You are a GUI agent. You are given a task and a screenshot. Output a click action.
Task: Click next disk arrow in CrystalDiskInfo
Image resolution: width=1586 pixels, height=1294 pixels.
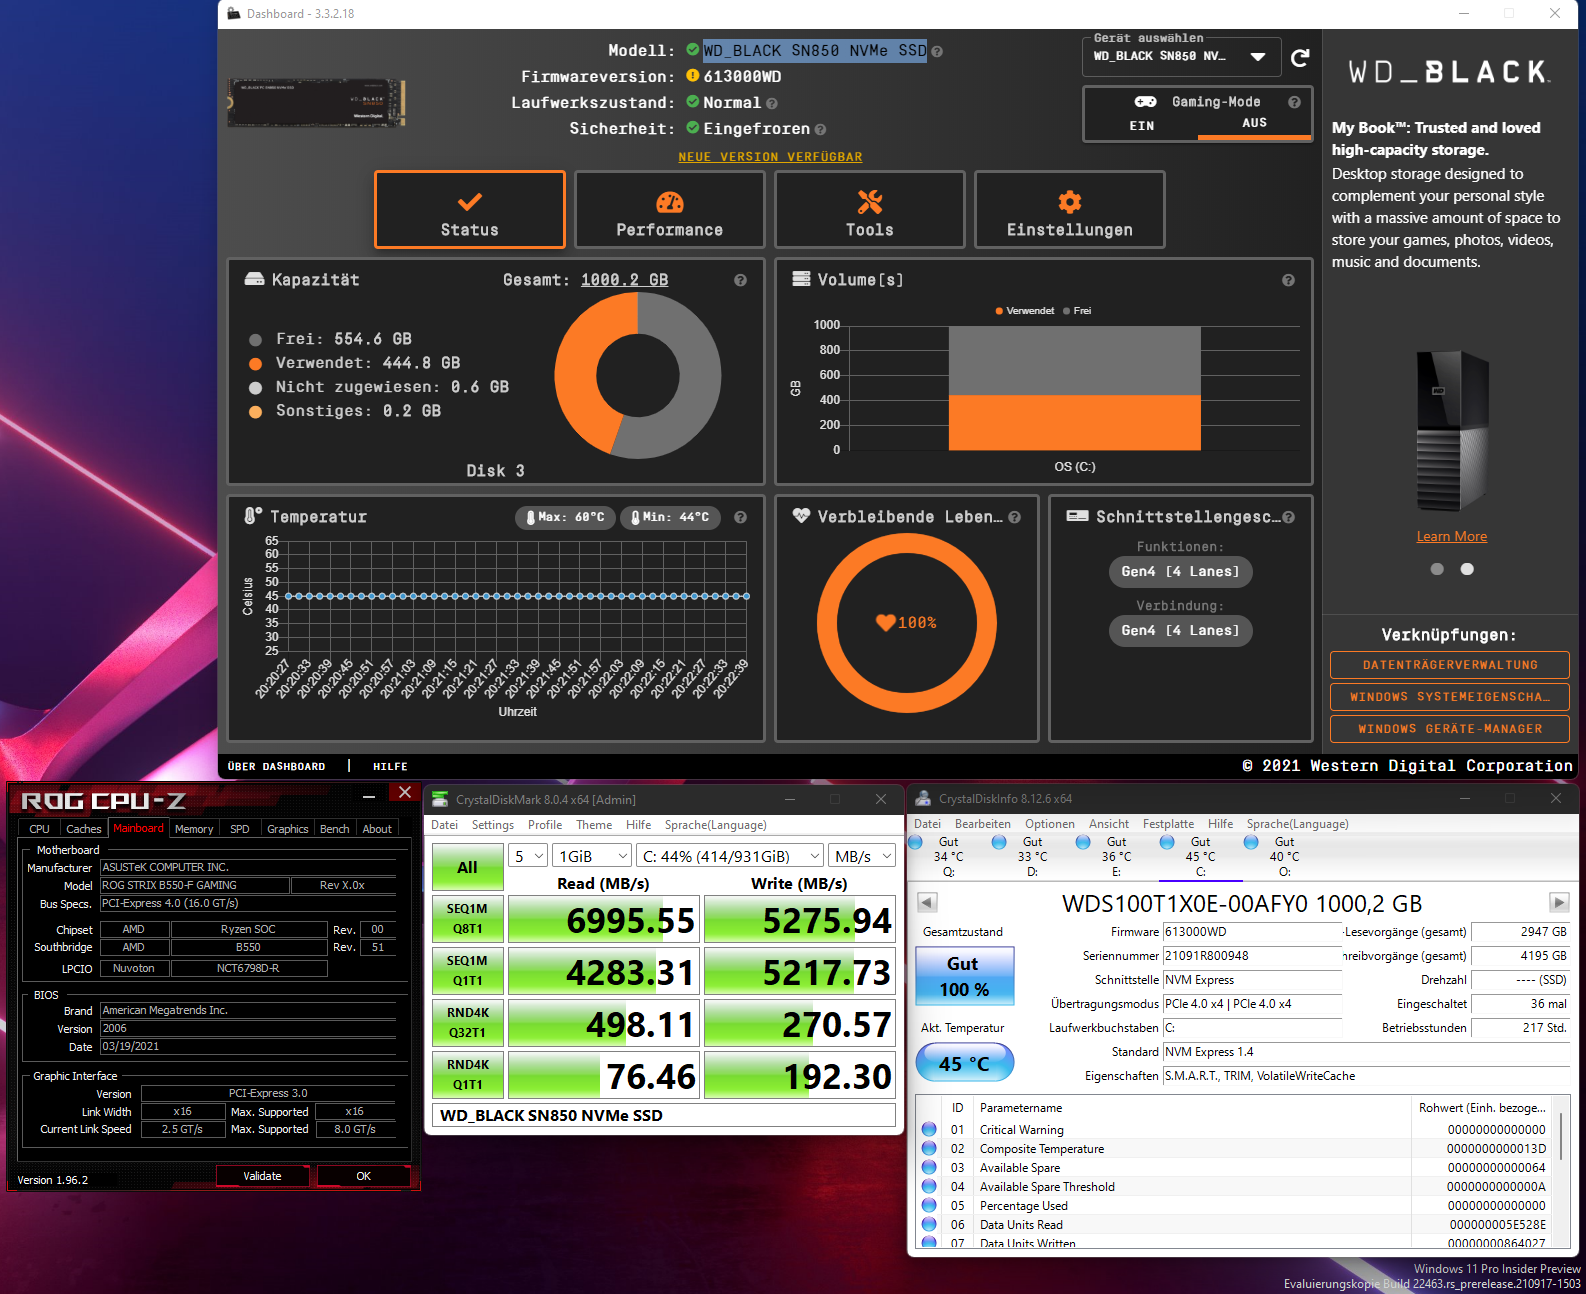pyautogui.click(x=1559, y=902)
